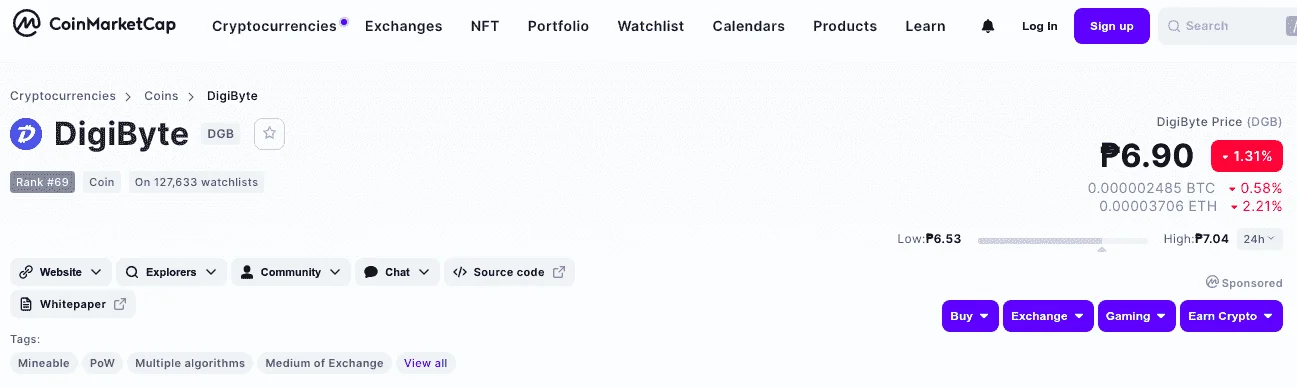Select the PoW tag
Screen dimensions: 1297x388
[102, 363]
